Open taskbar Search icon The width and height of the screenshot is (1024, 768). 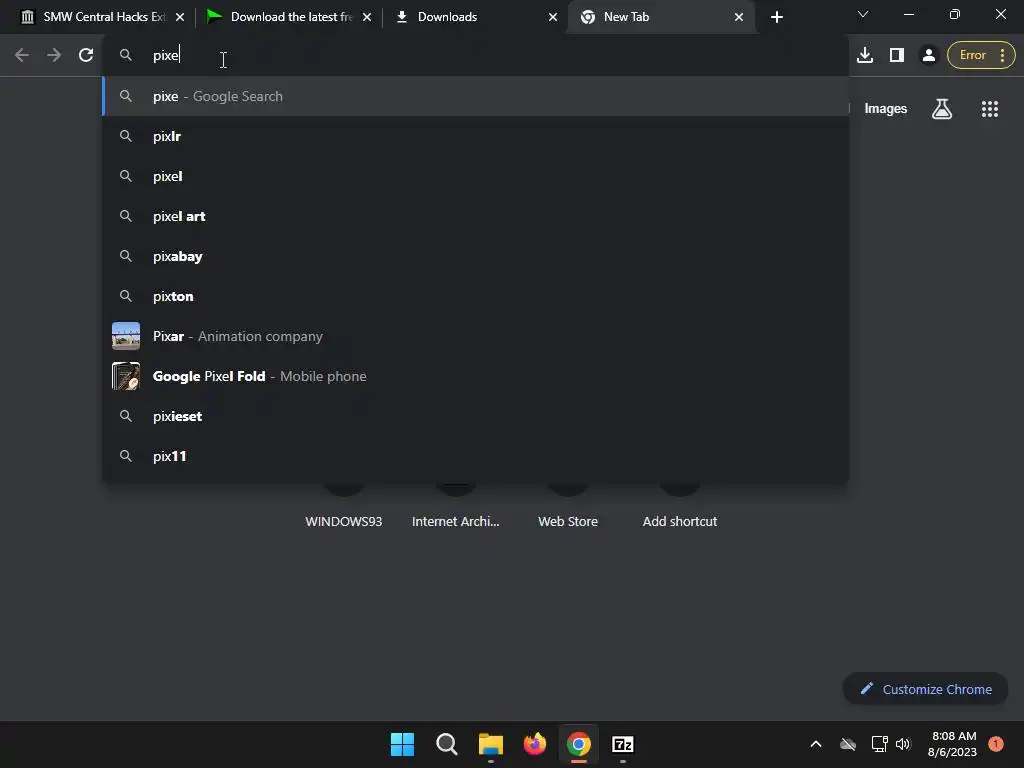point(447,744)
